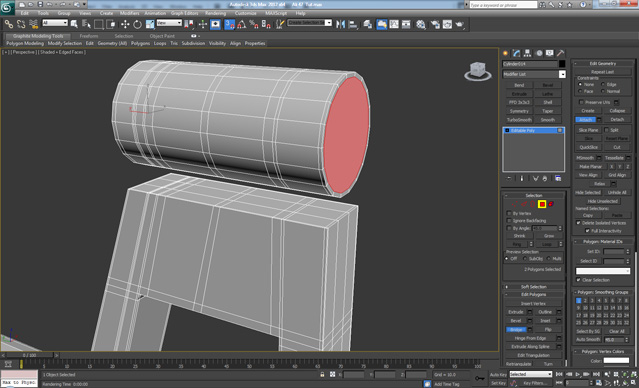Open the Graph Editors menu

coord(184,13)
